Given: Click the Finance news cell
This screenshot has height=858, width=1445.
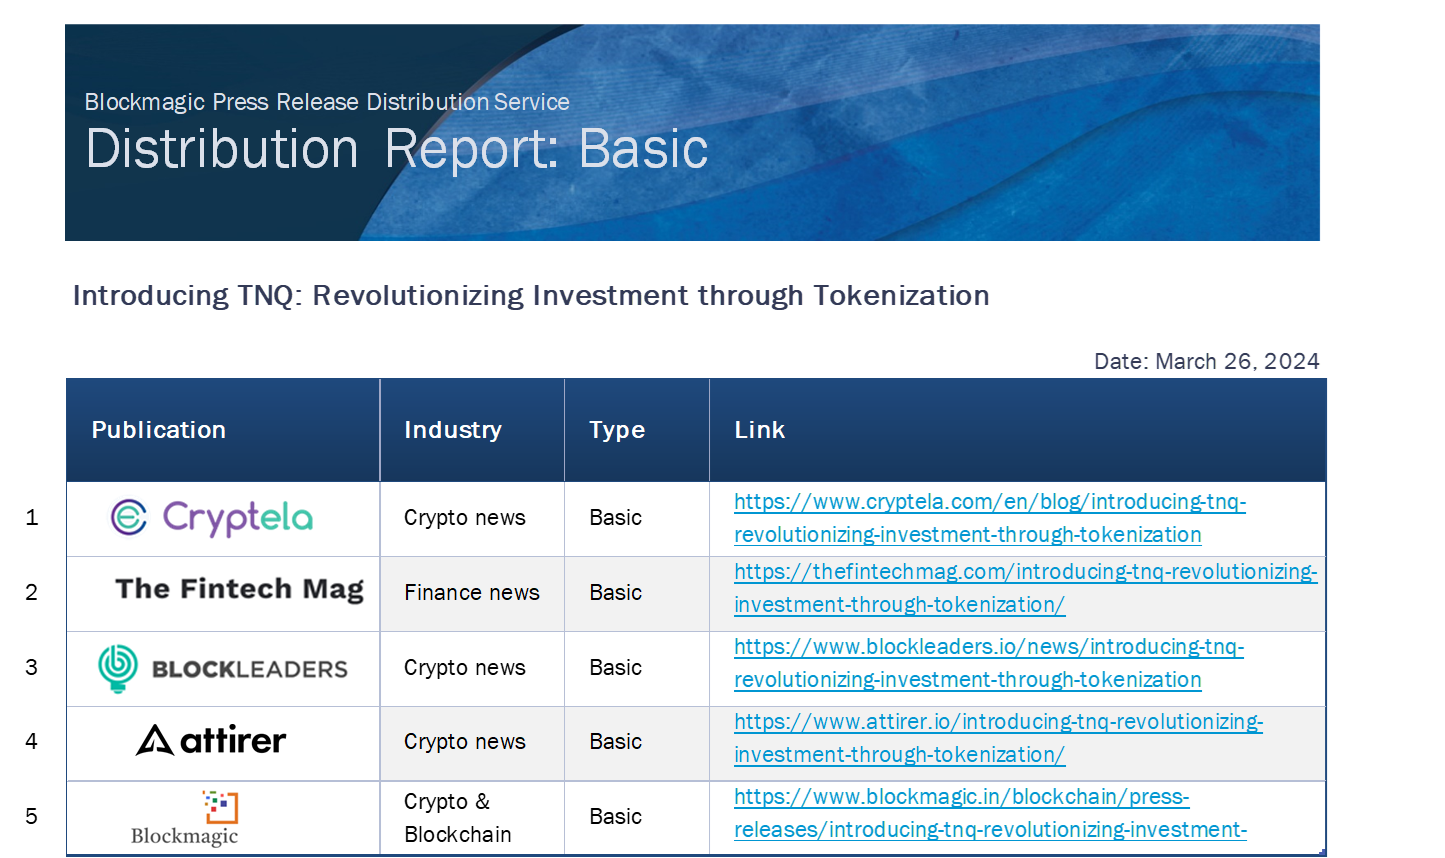Looking at the screenshot, I should coord(472,593).
